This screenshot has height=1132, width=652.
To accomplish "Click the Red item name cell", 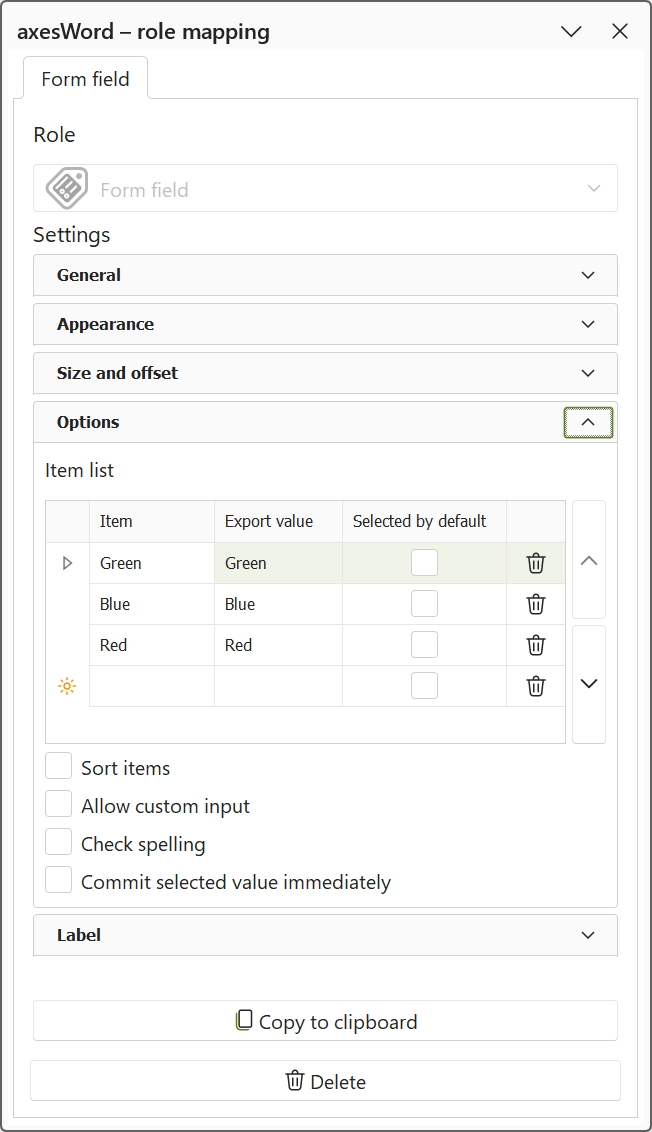I will [152, 645].
